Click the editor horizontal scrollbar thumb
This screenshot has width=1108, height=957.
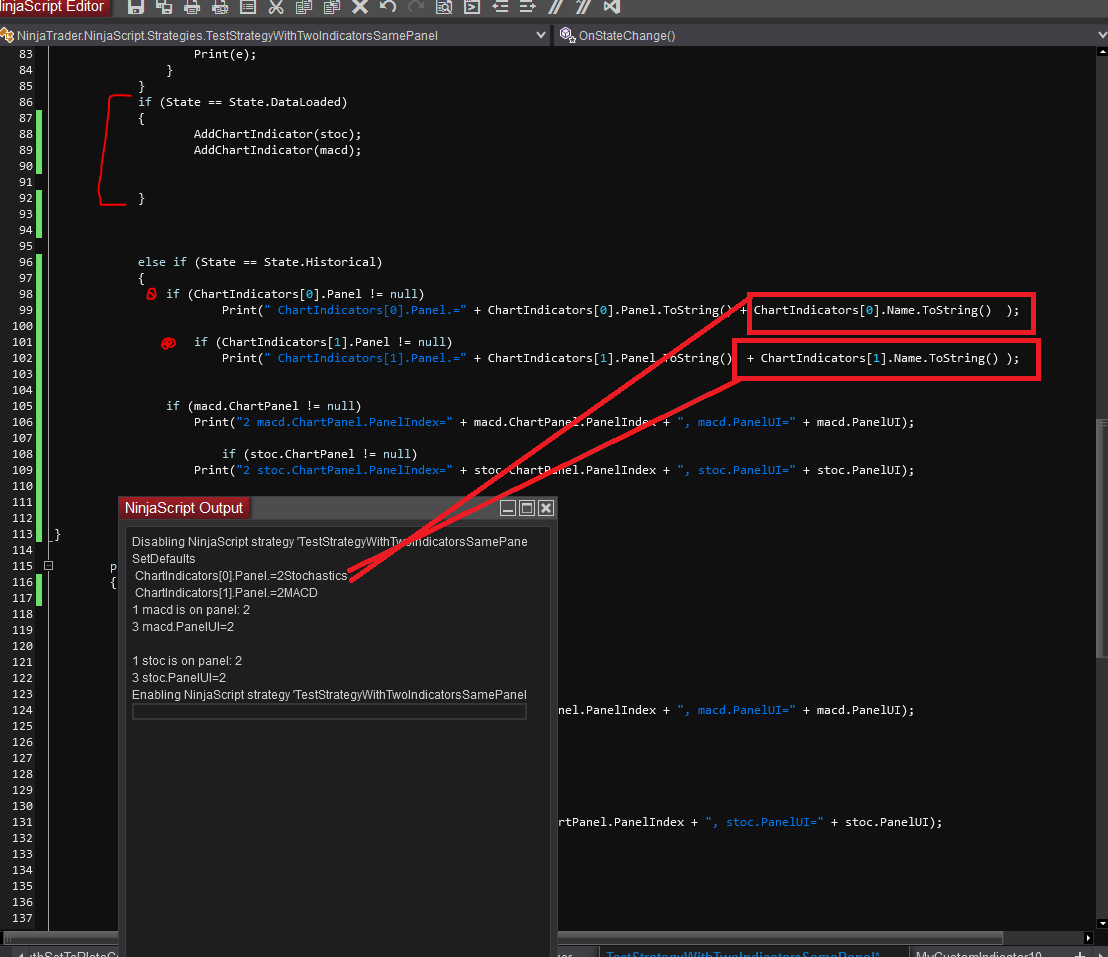pos(503,938)
